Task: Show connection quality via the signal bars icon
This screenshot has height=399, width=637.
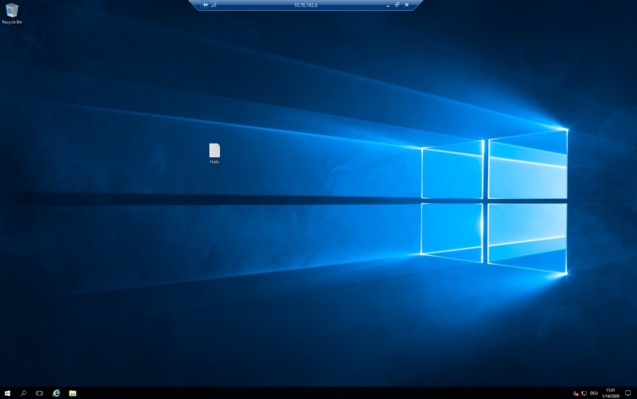Action: click(214, 5)
